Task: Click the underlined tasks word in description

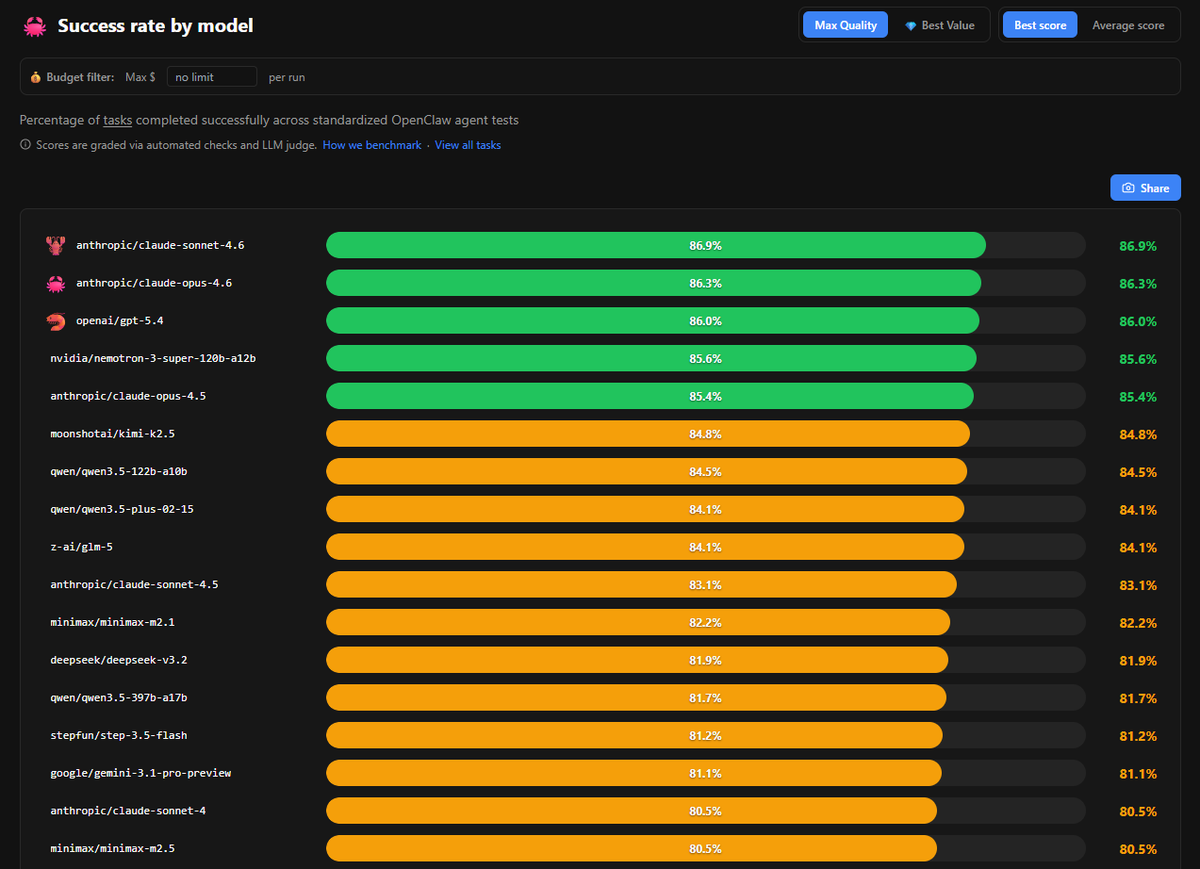Action: point(117,120)
